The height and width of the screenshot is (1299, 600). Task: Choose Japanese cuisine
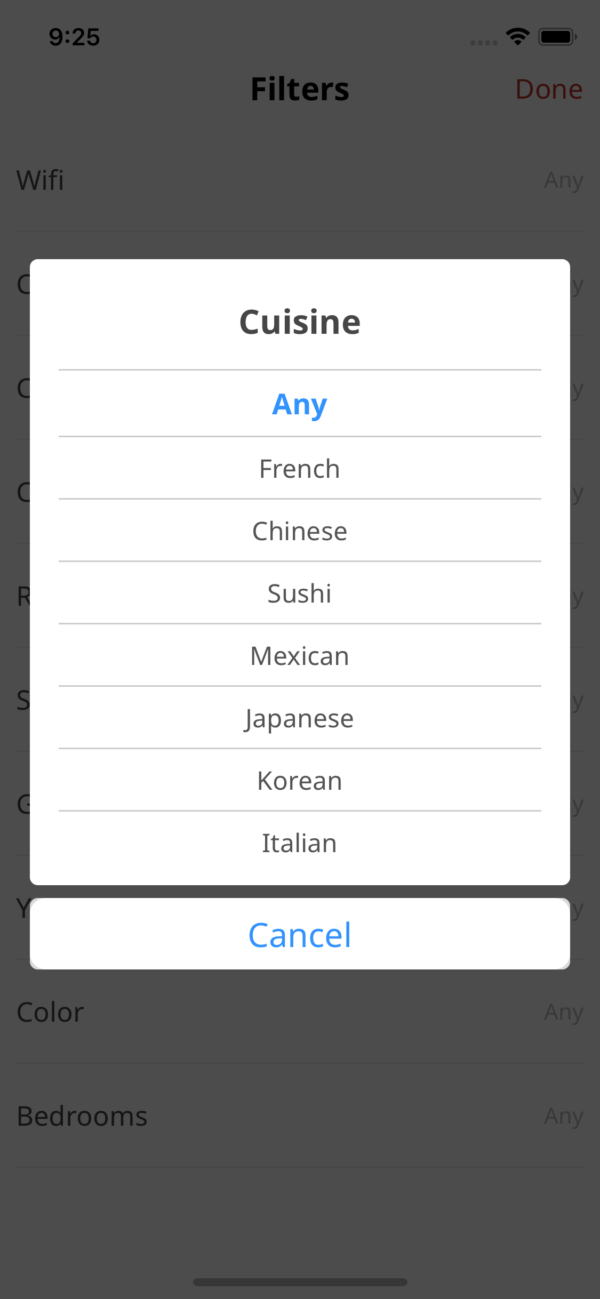pos(299,718)
